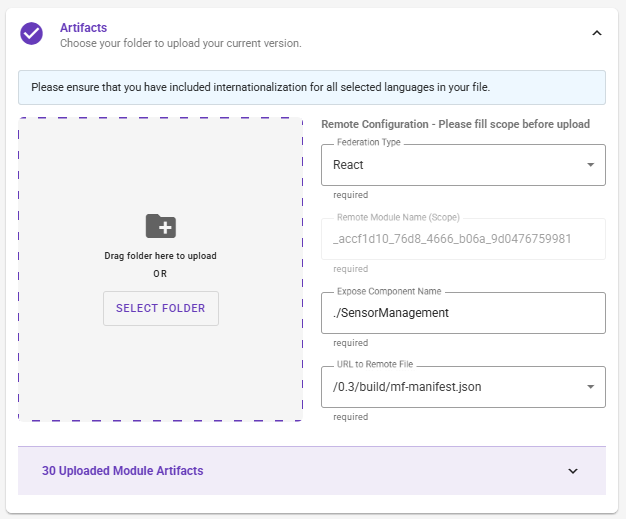Click the 'Choose your folder to upload' subtitle

point(181,43)
